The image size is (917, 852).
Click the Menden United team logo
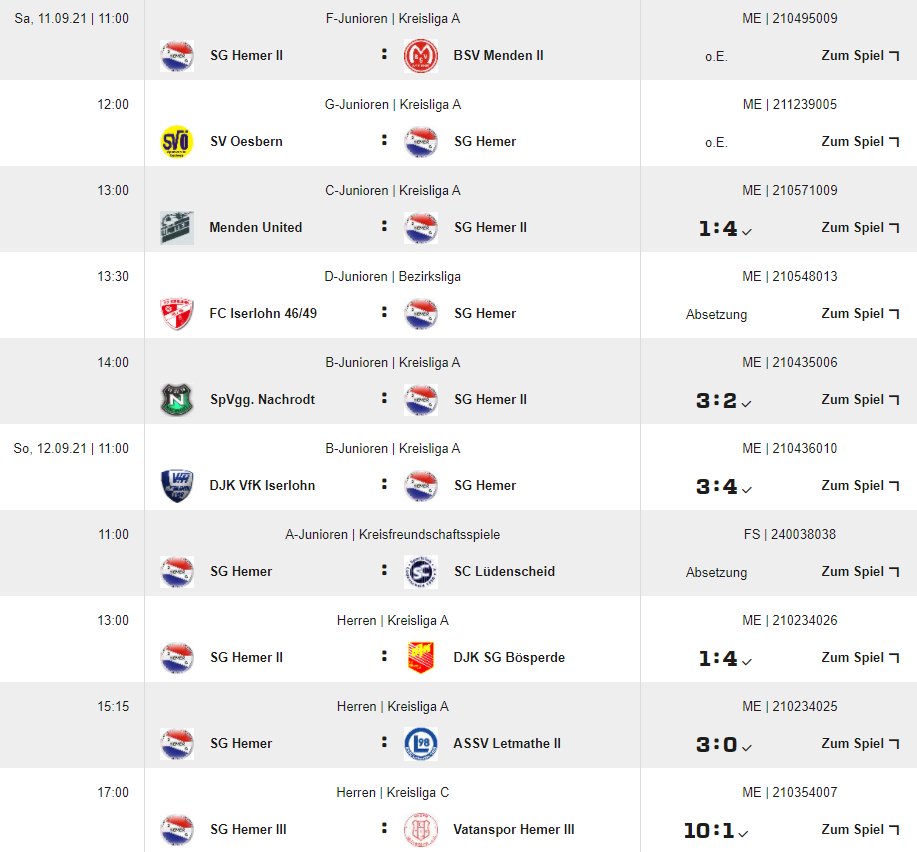pyautogui.click(x=177, y=228)
